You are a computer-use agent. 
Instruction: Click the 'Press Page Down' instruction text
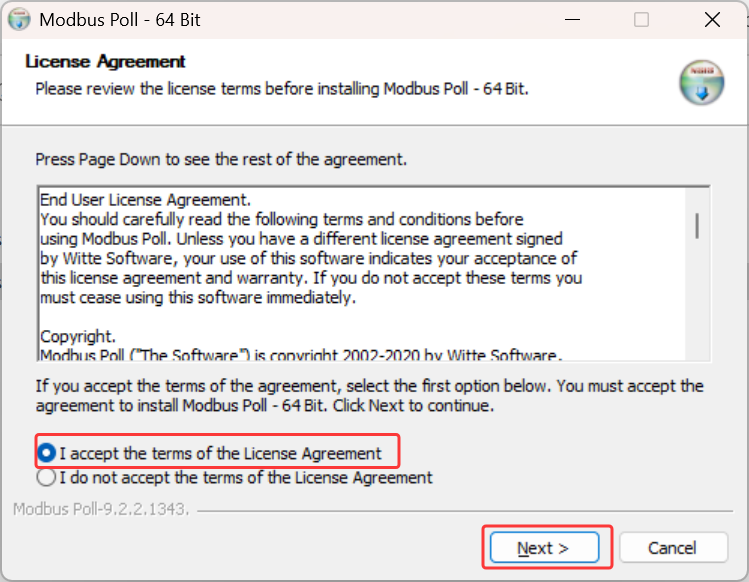[x=221, y=159]
